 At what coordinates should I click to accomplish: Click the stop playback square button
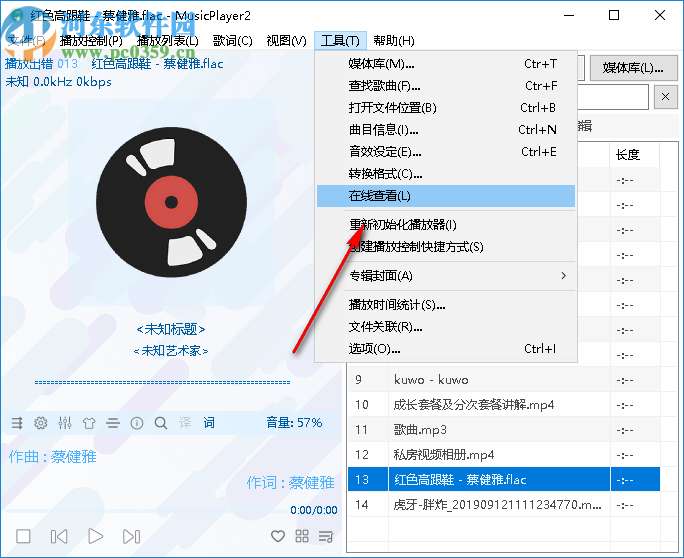tap(23, 536)
